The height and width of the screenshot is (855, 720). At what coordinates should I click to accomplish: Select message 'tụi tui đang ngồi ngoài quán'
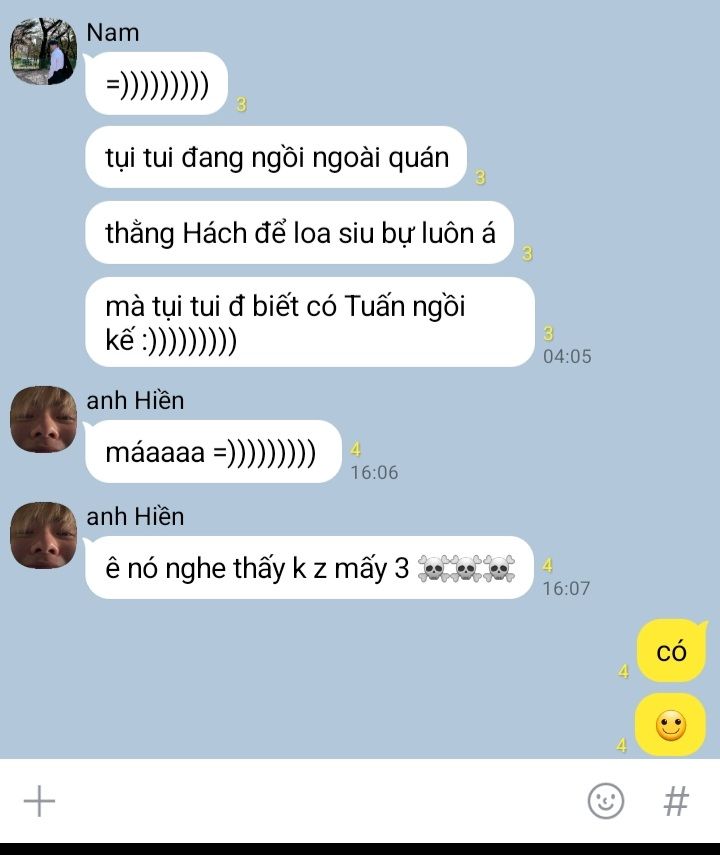[276, 158]
